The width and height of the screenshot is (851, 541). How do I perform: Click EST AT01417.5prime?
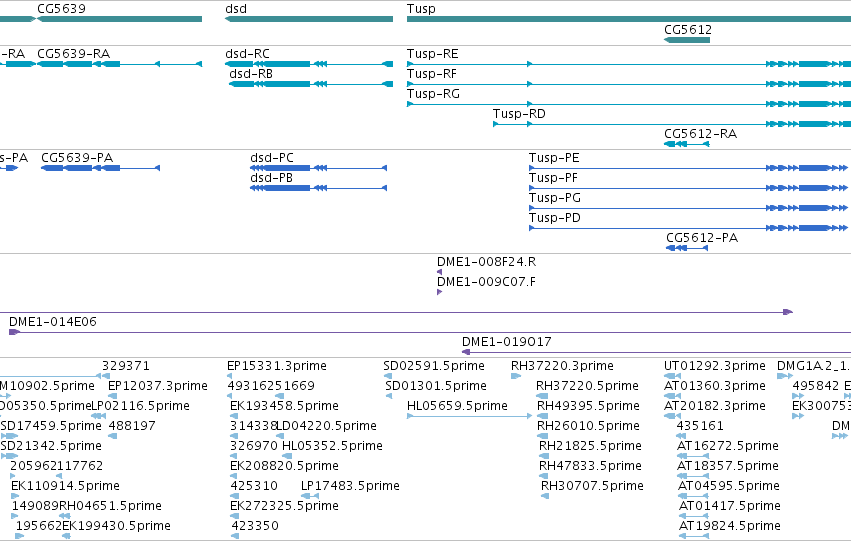click(x=729, y=506)
